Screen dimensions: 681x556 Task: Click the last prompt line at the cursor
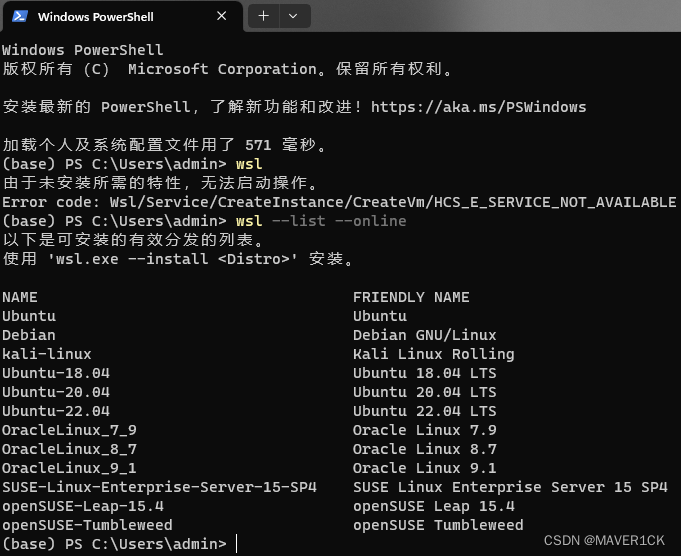tap(120, 544)
